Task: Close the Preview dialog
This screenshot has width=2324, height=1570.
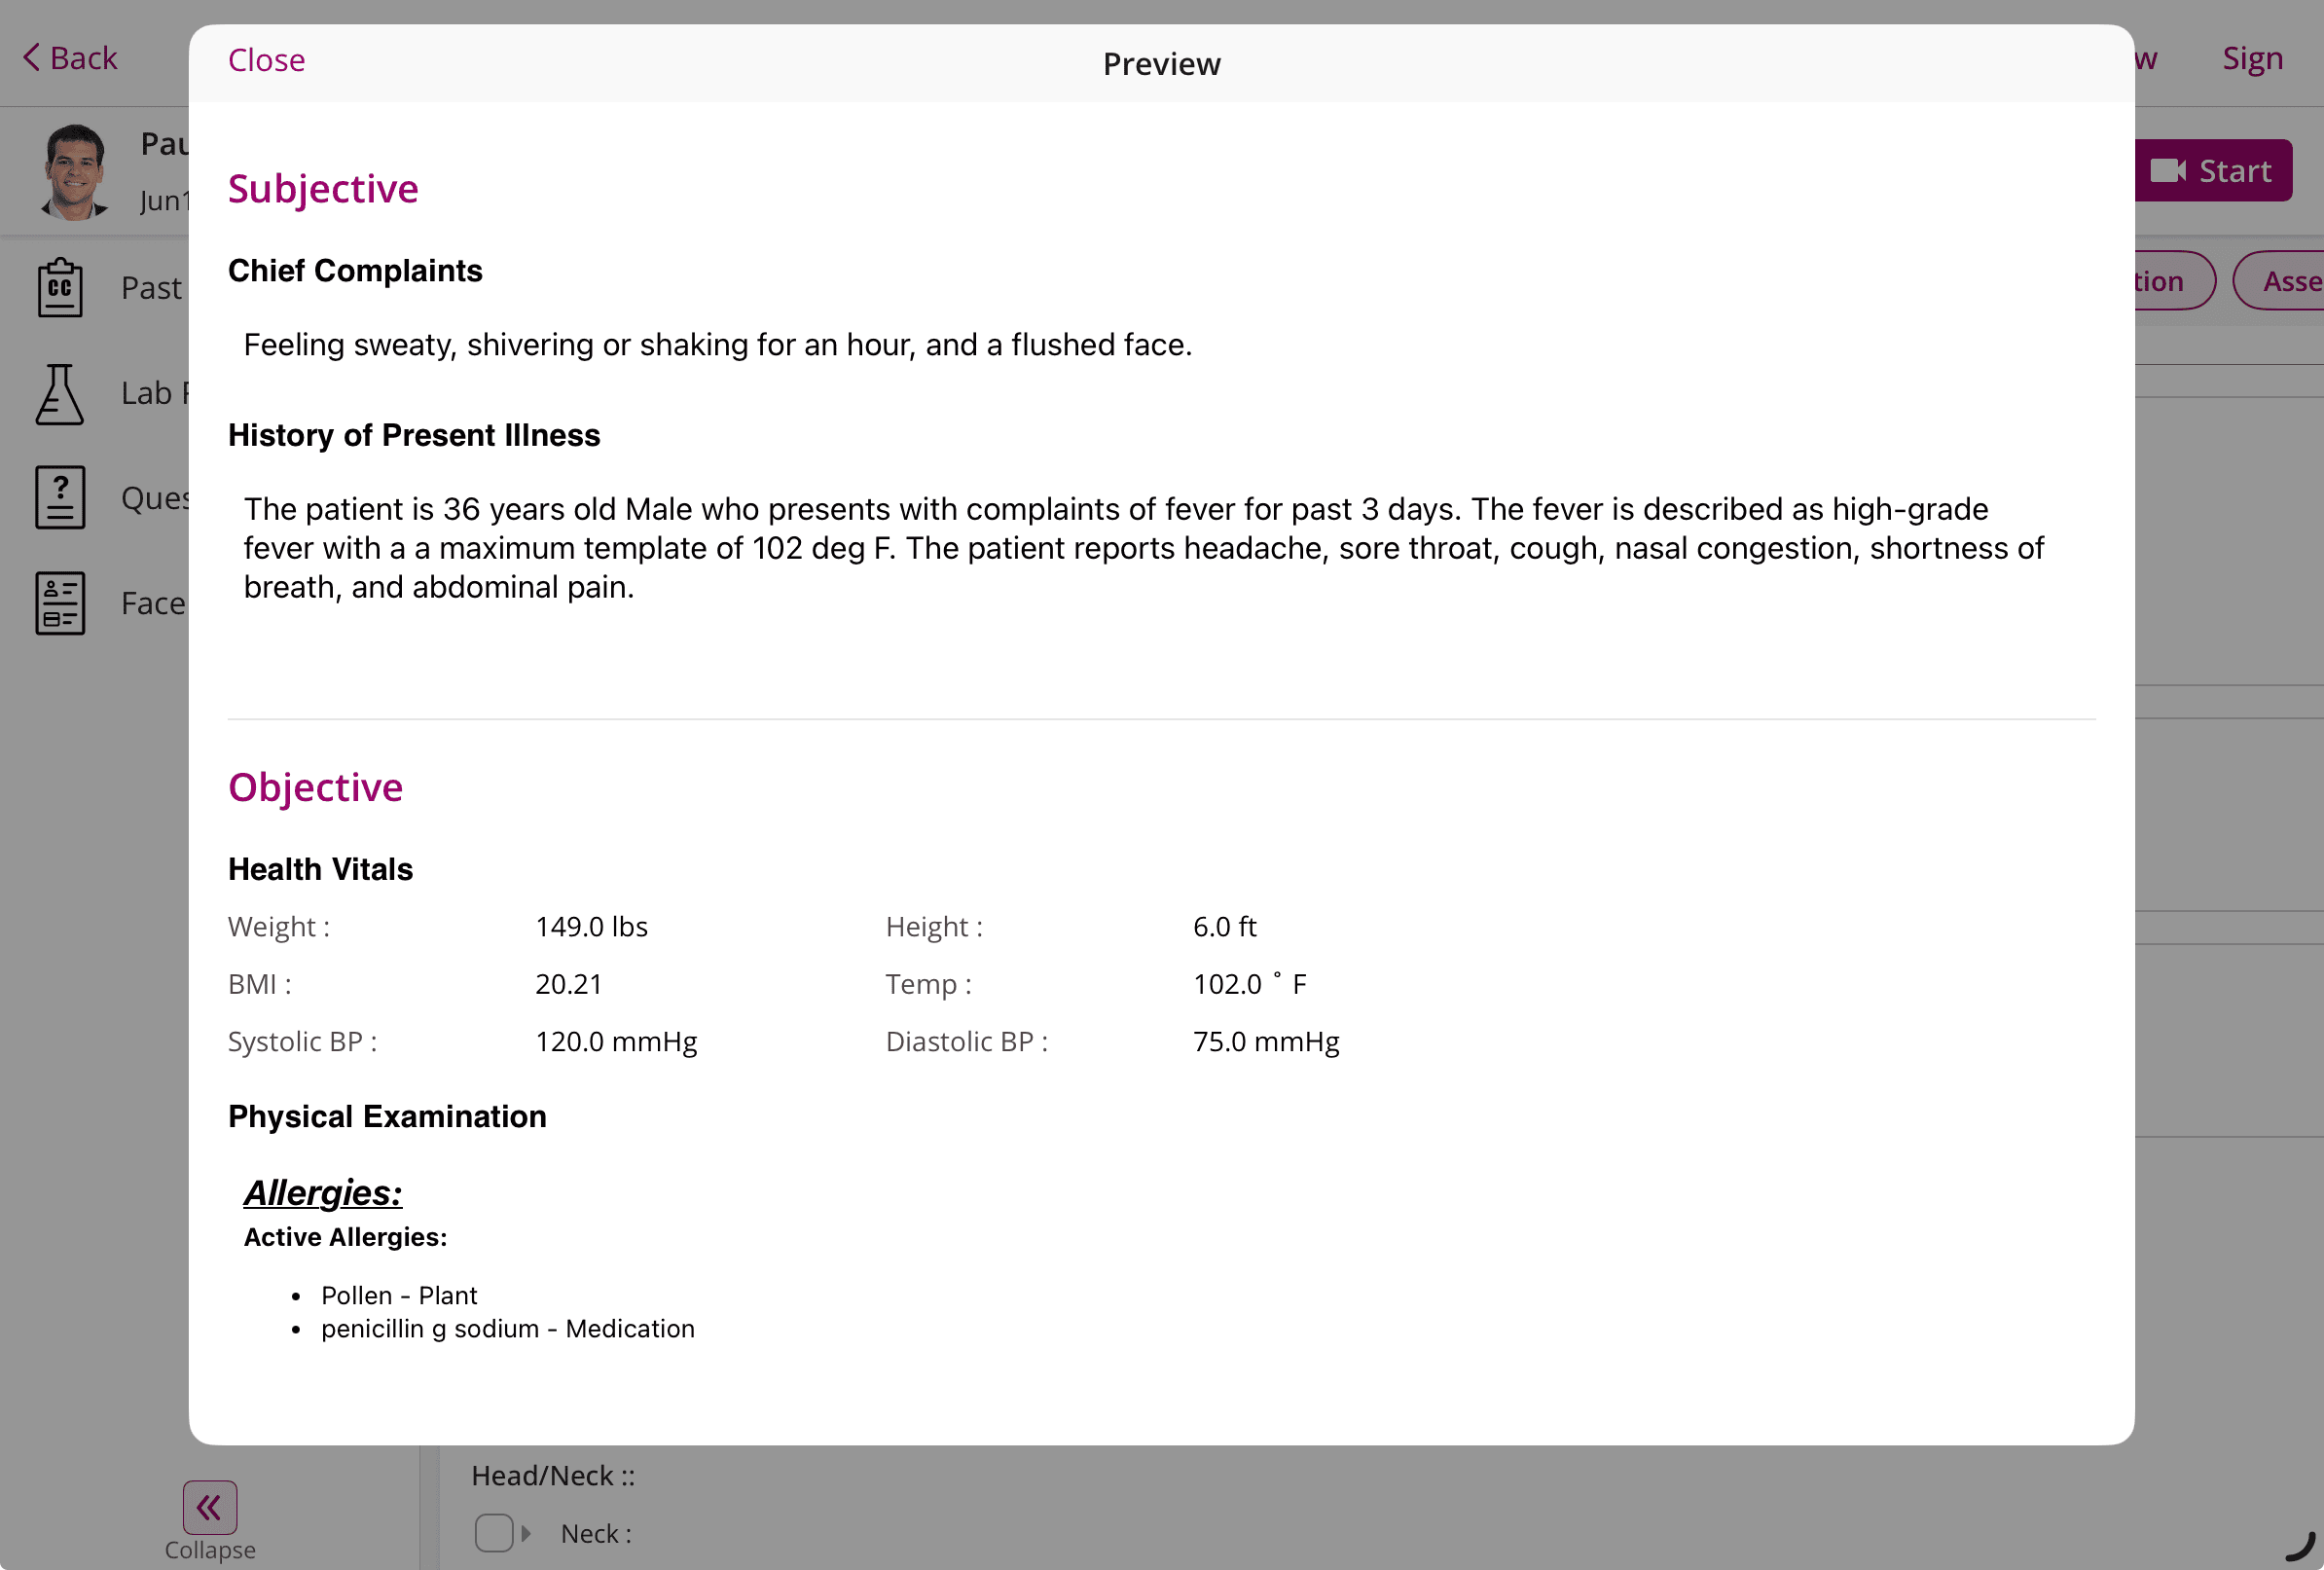Action: tap(266, 60)
